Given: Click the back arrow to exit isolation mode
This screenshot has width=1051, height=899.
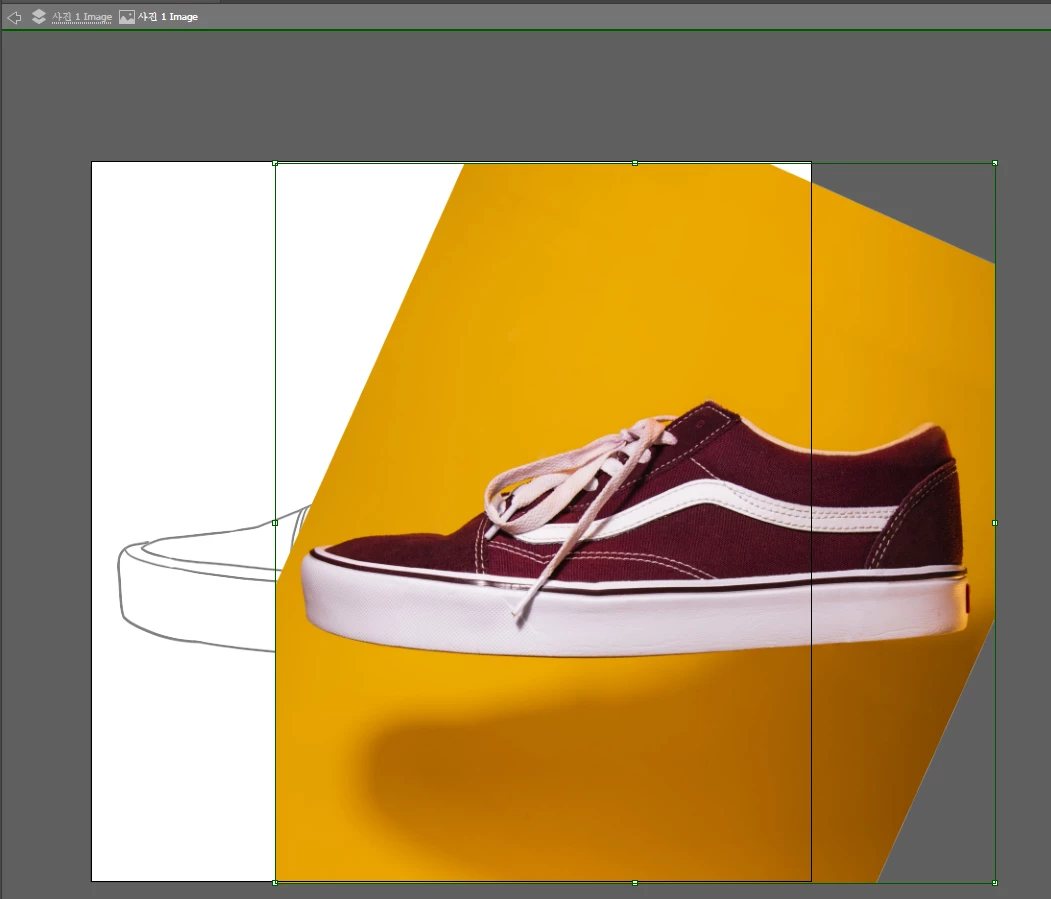Looking at the screenshot, I should click(14, 17).
